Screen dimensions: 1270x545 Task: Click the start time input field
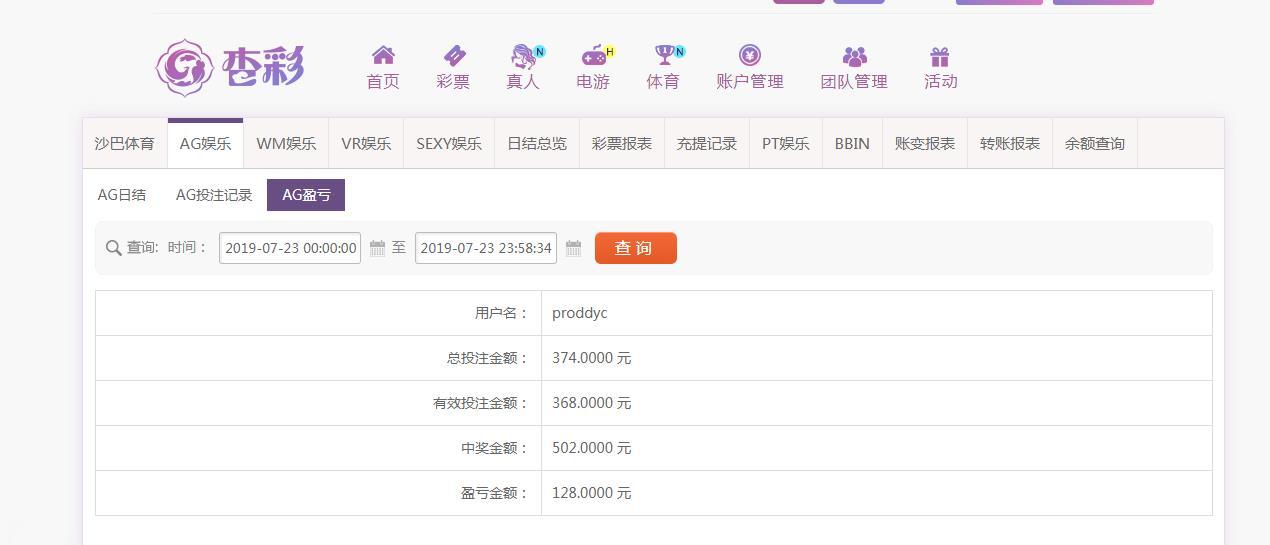(290, 248)
